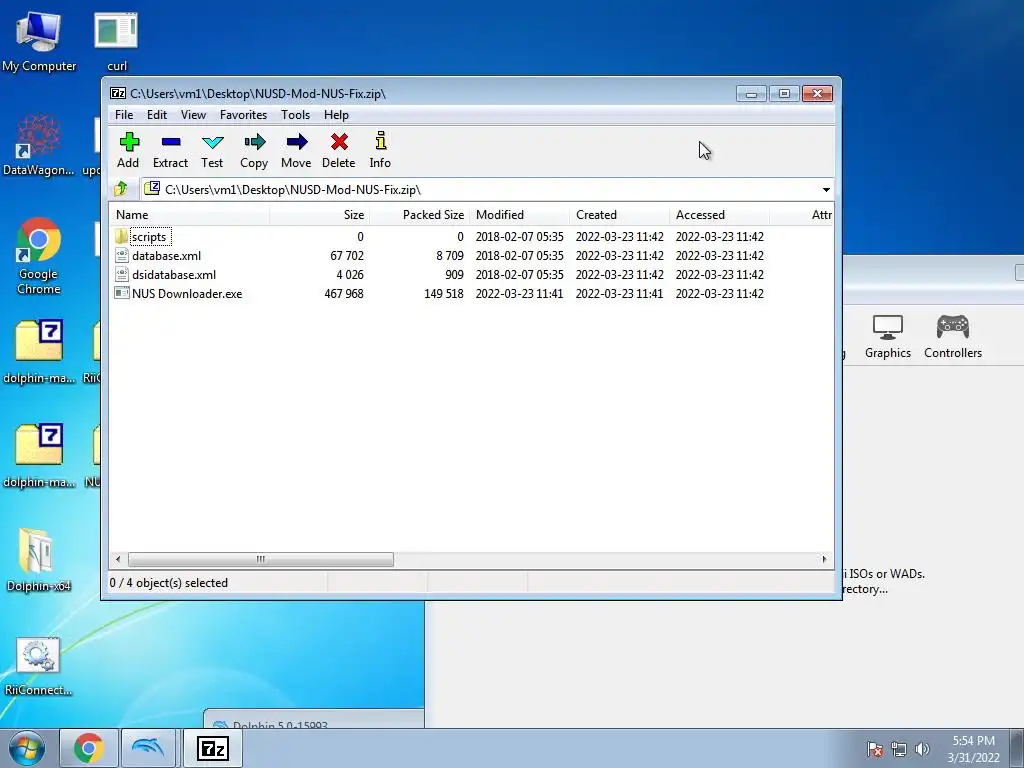The width and height of the screenshot is (1024, 768).
Task: Select the database.xml file icon
Action: (x=121, y=255)
